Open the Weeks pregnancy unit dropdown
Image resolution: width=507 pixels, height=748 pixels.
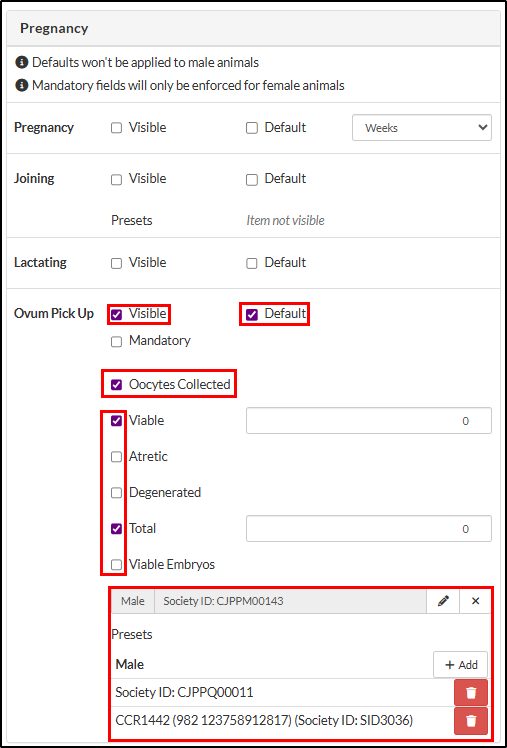coord(422,127)
